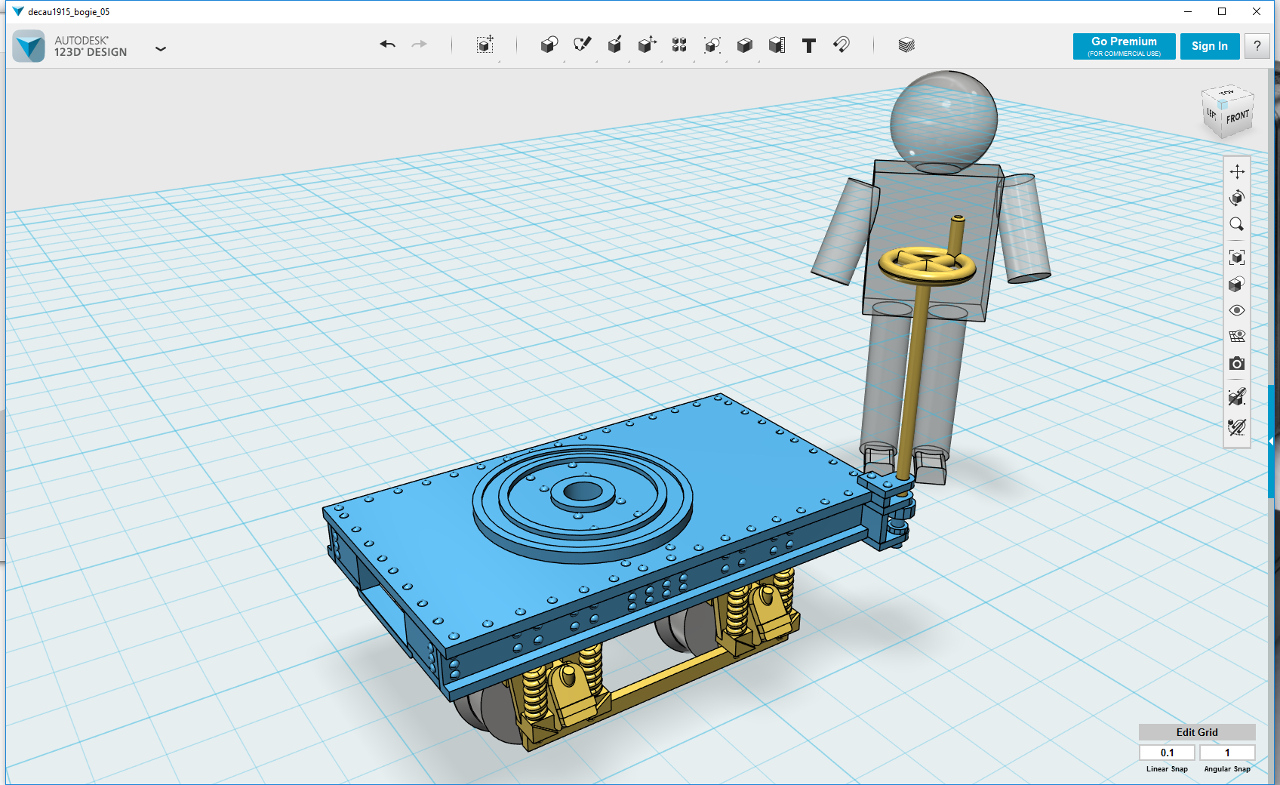Click the FRONT face of the view cube

coord(1237,116)
